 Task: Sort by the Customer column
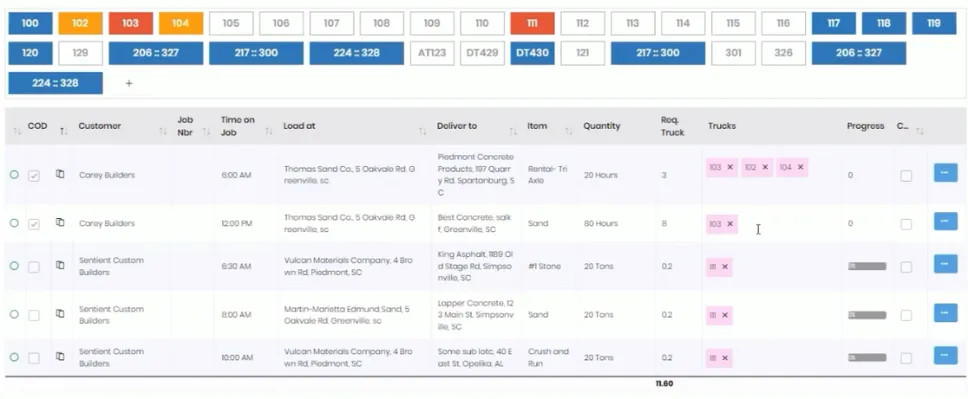point(163,131)
